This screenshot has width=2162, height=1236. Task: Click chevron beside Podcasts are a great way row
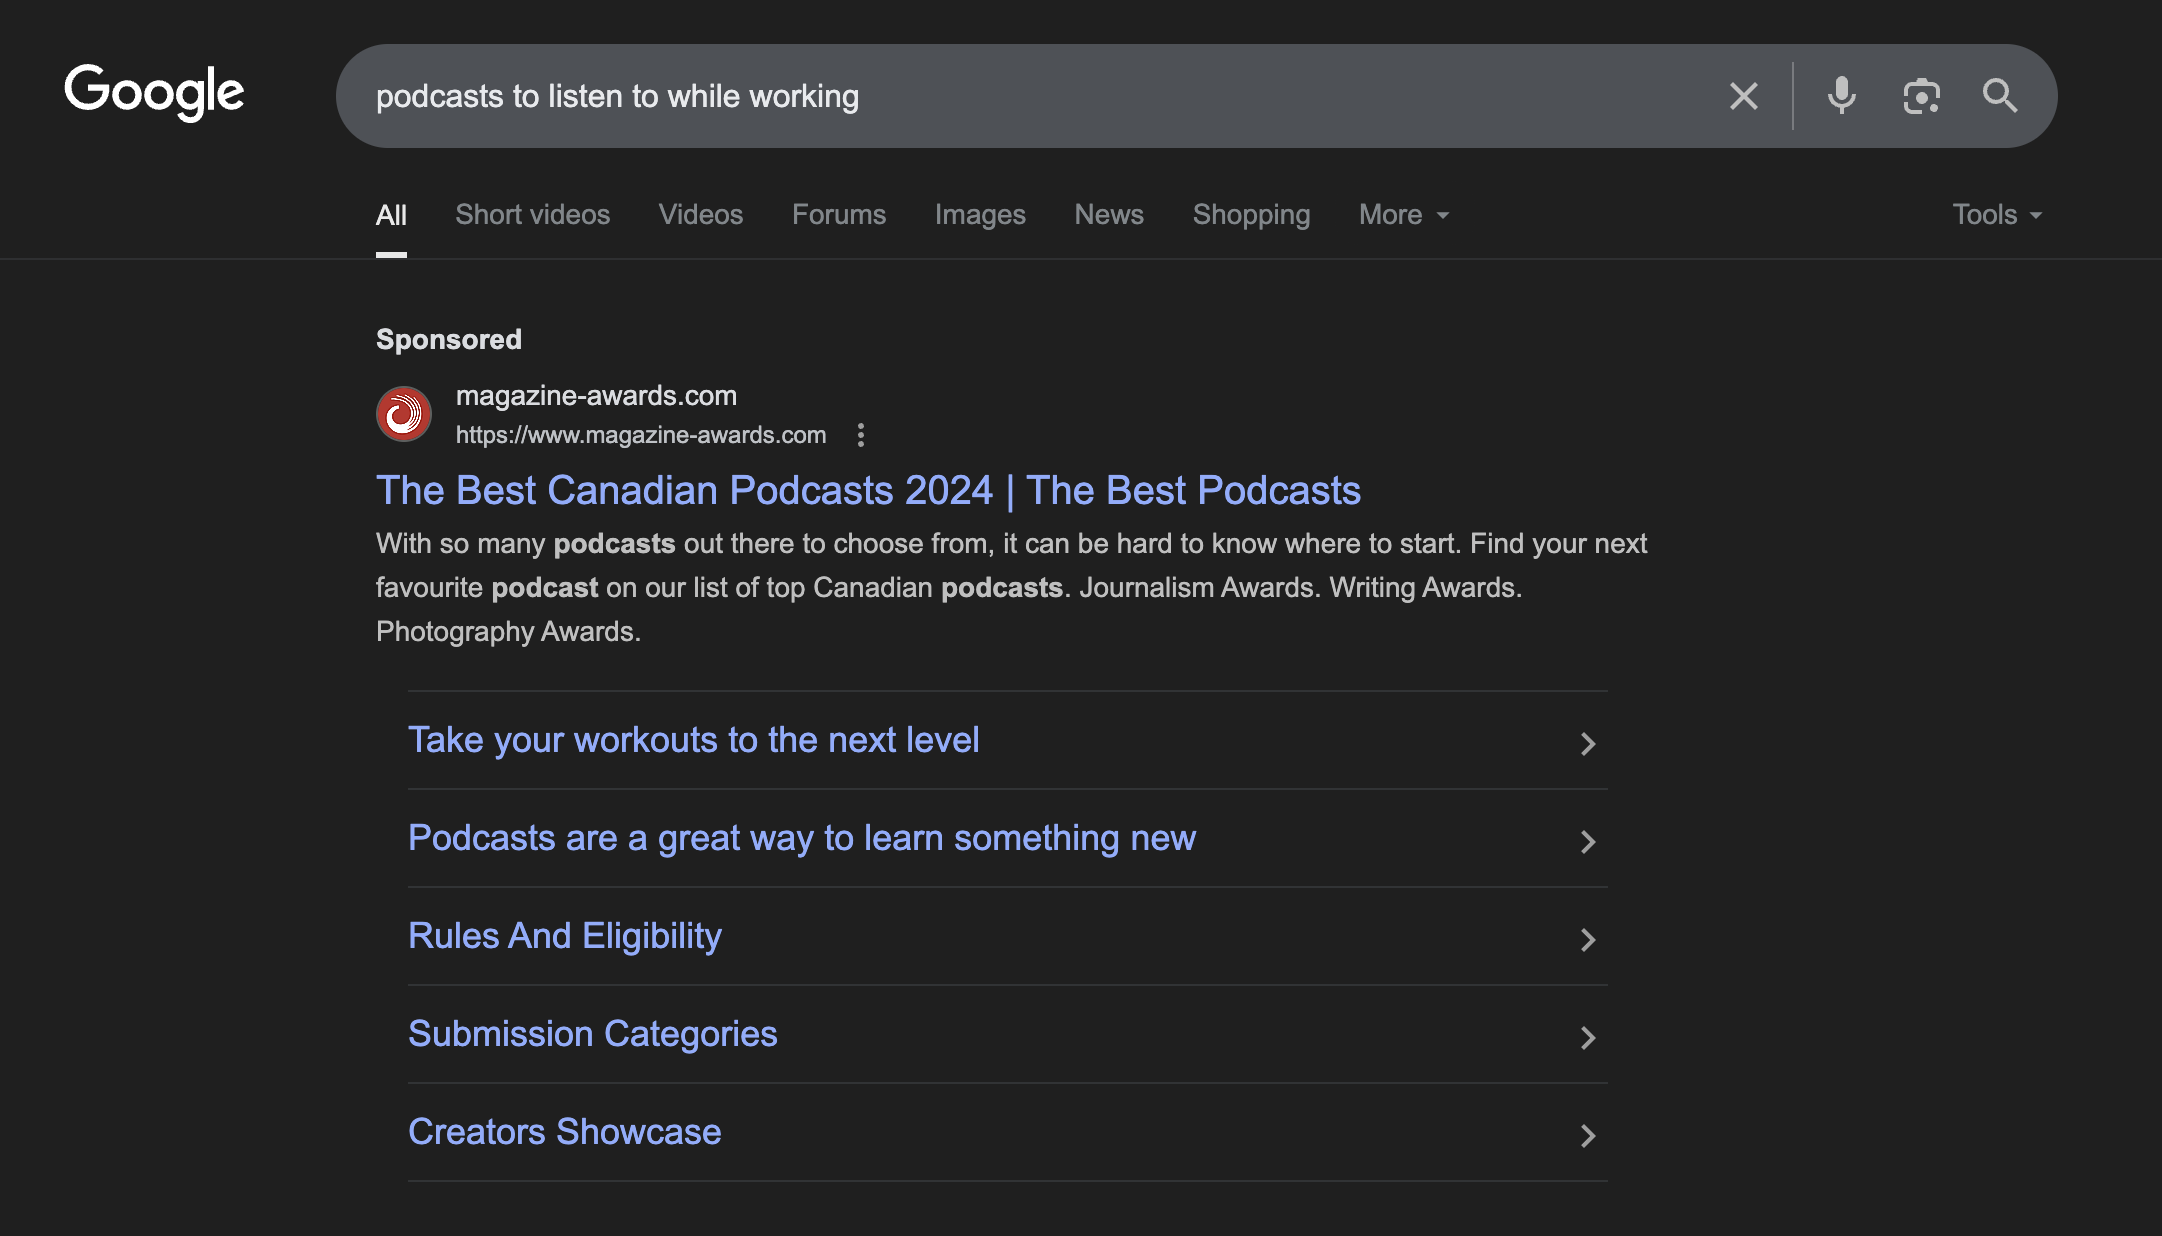pos(1587,842)
